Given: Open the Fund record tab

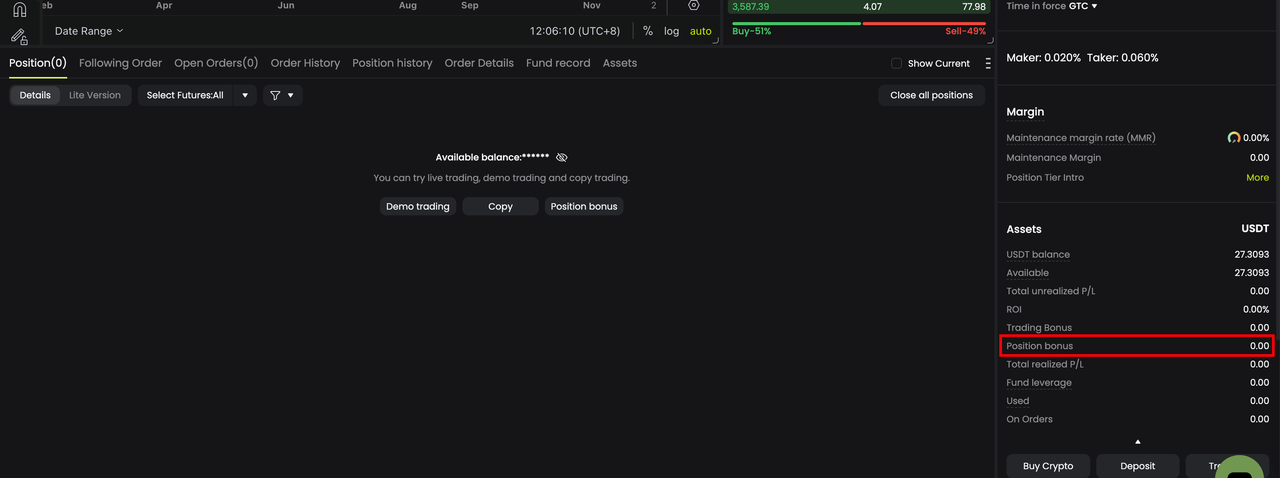Looking at the screenshot, I should 558,63.
